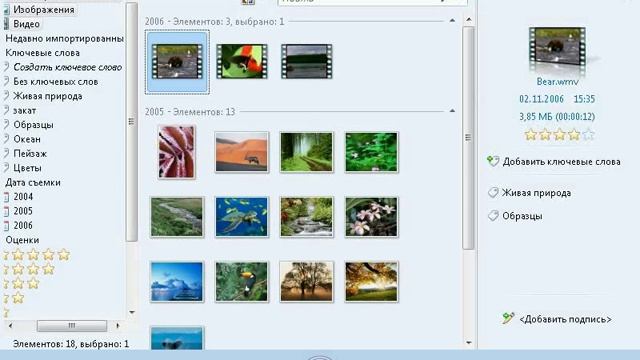Select the toucan photo

[x=242, y=282]
